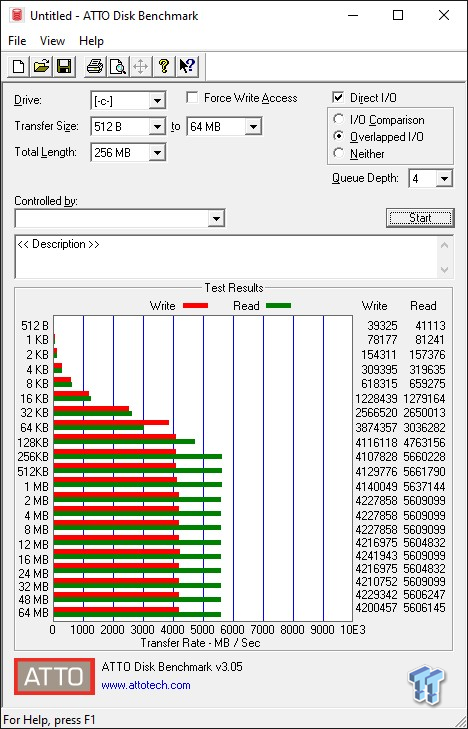The height and width of the screenshot is (729, 468).
Task: Open the View menu
Action: tap(52, 41)
